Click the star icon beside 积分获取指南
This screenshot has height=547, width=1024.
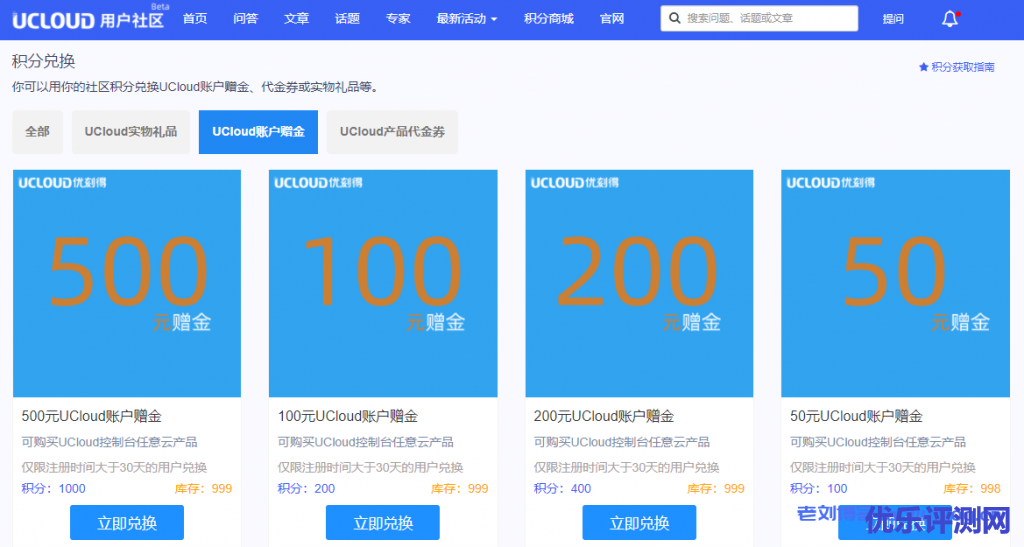(x=923, y=67)
